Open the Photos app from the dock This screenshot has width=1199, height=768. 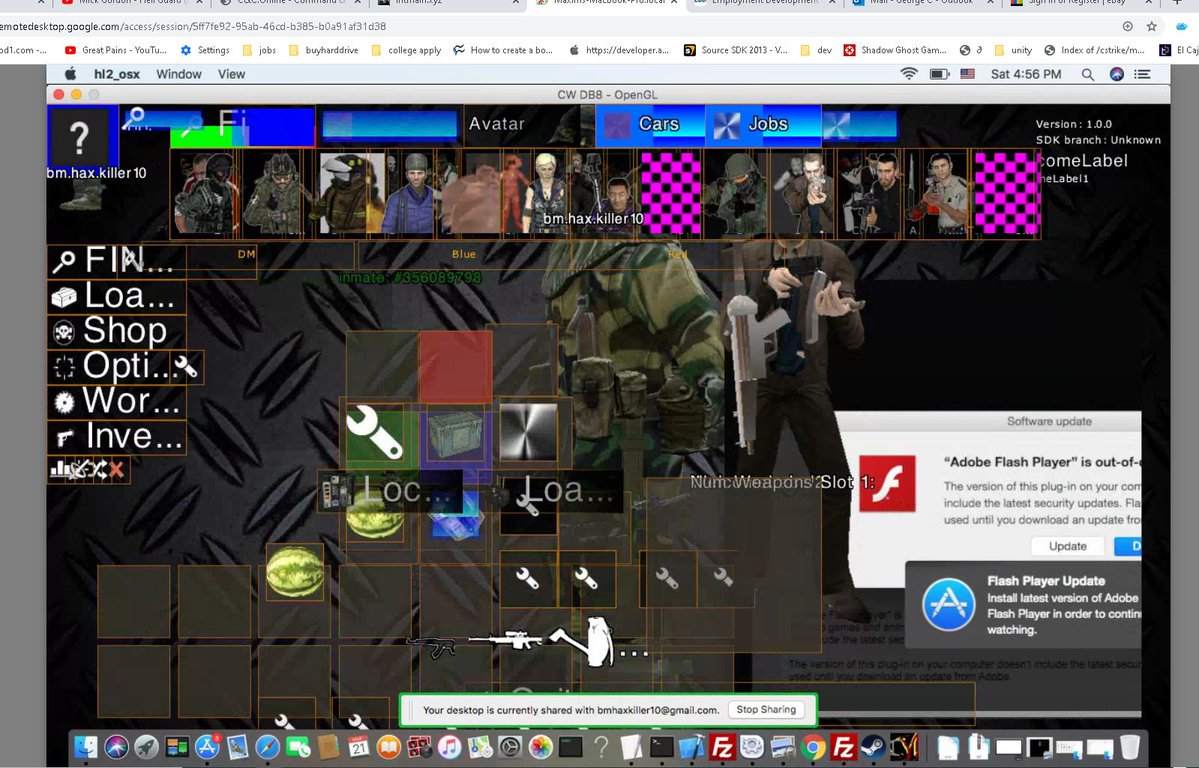point(540,747)
